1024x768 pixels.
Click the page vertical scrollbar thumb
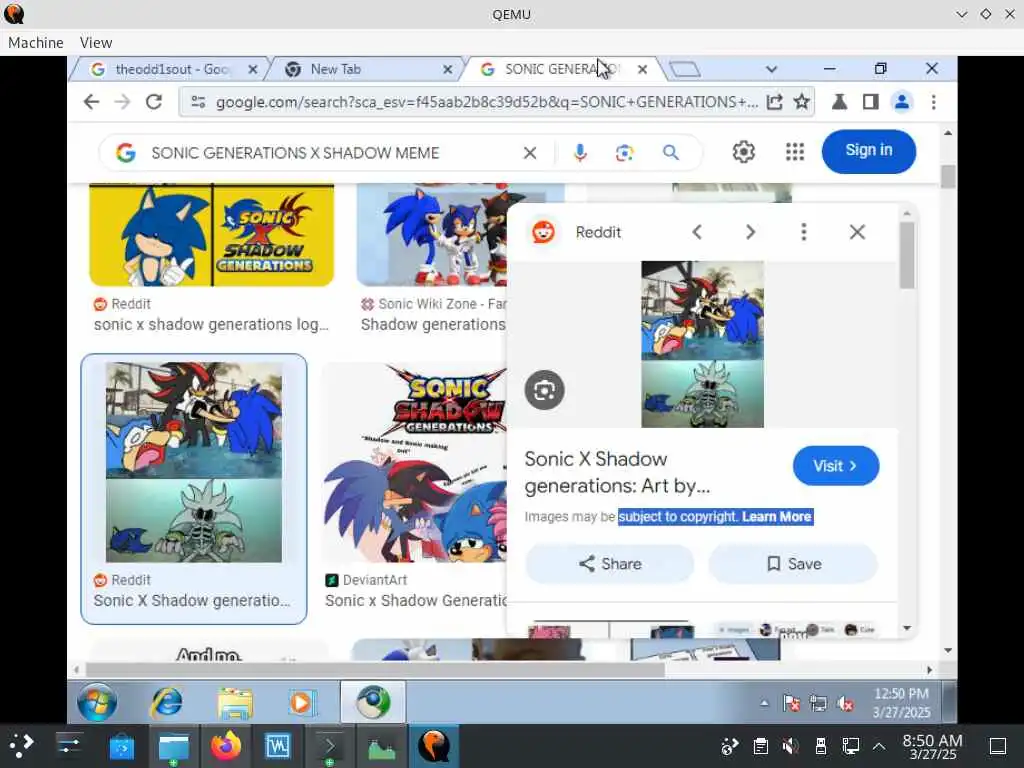pyautogui.click(x=948, y=176)
